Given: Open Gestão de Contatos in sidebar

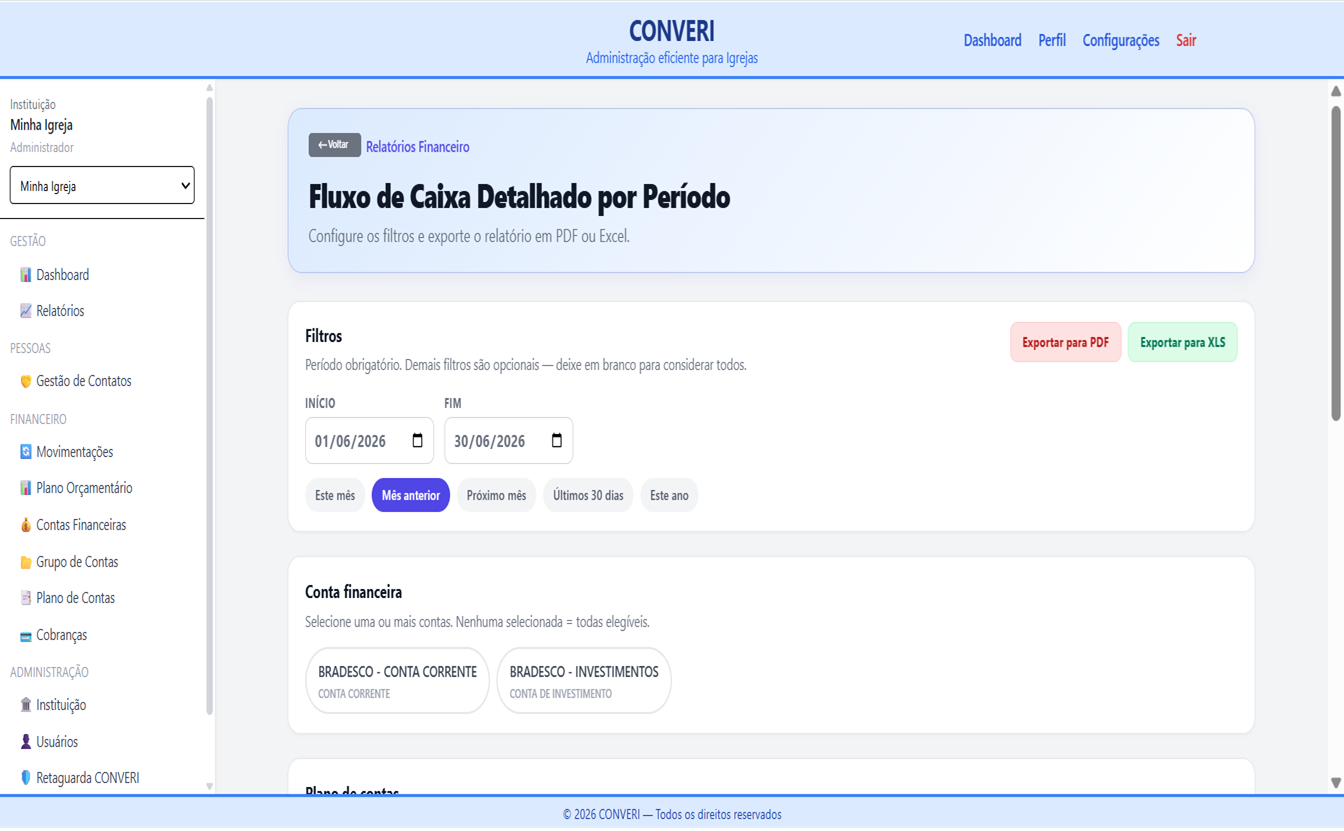Looking at the screenshot, I should (x=83, y=381).
